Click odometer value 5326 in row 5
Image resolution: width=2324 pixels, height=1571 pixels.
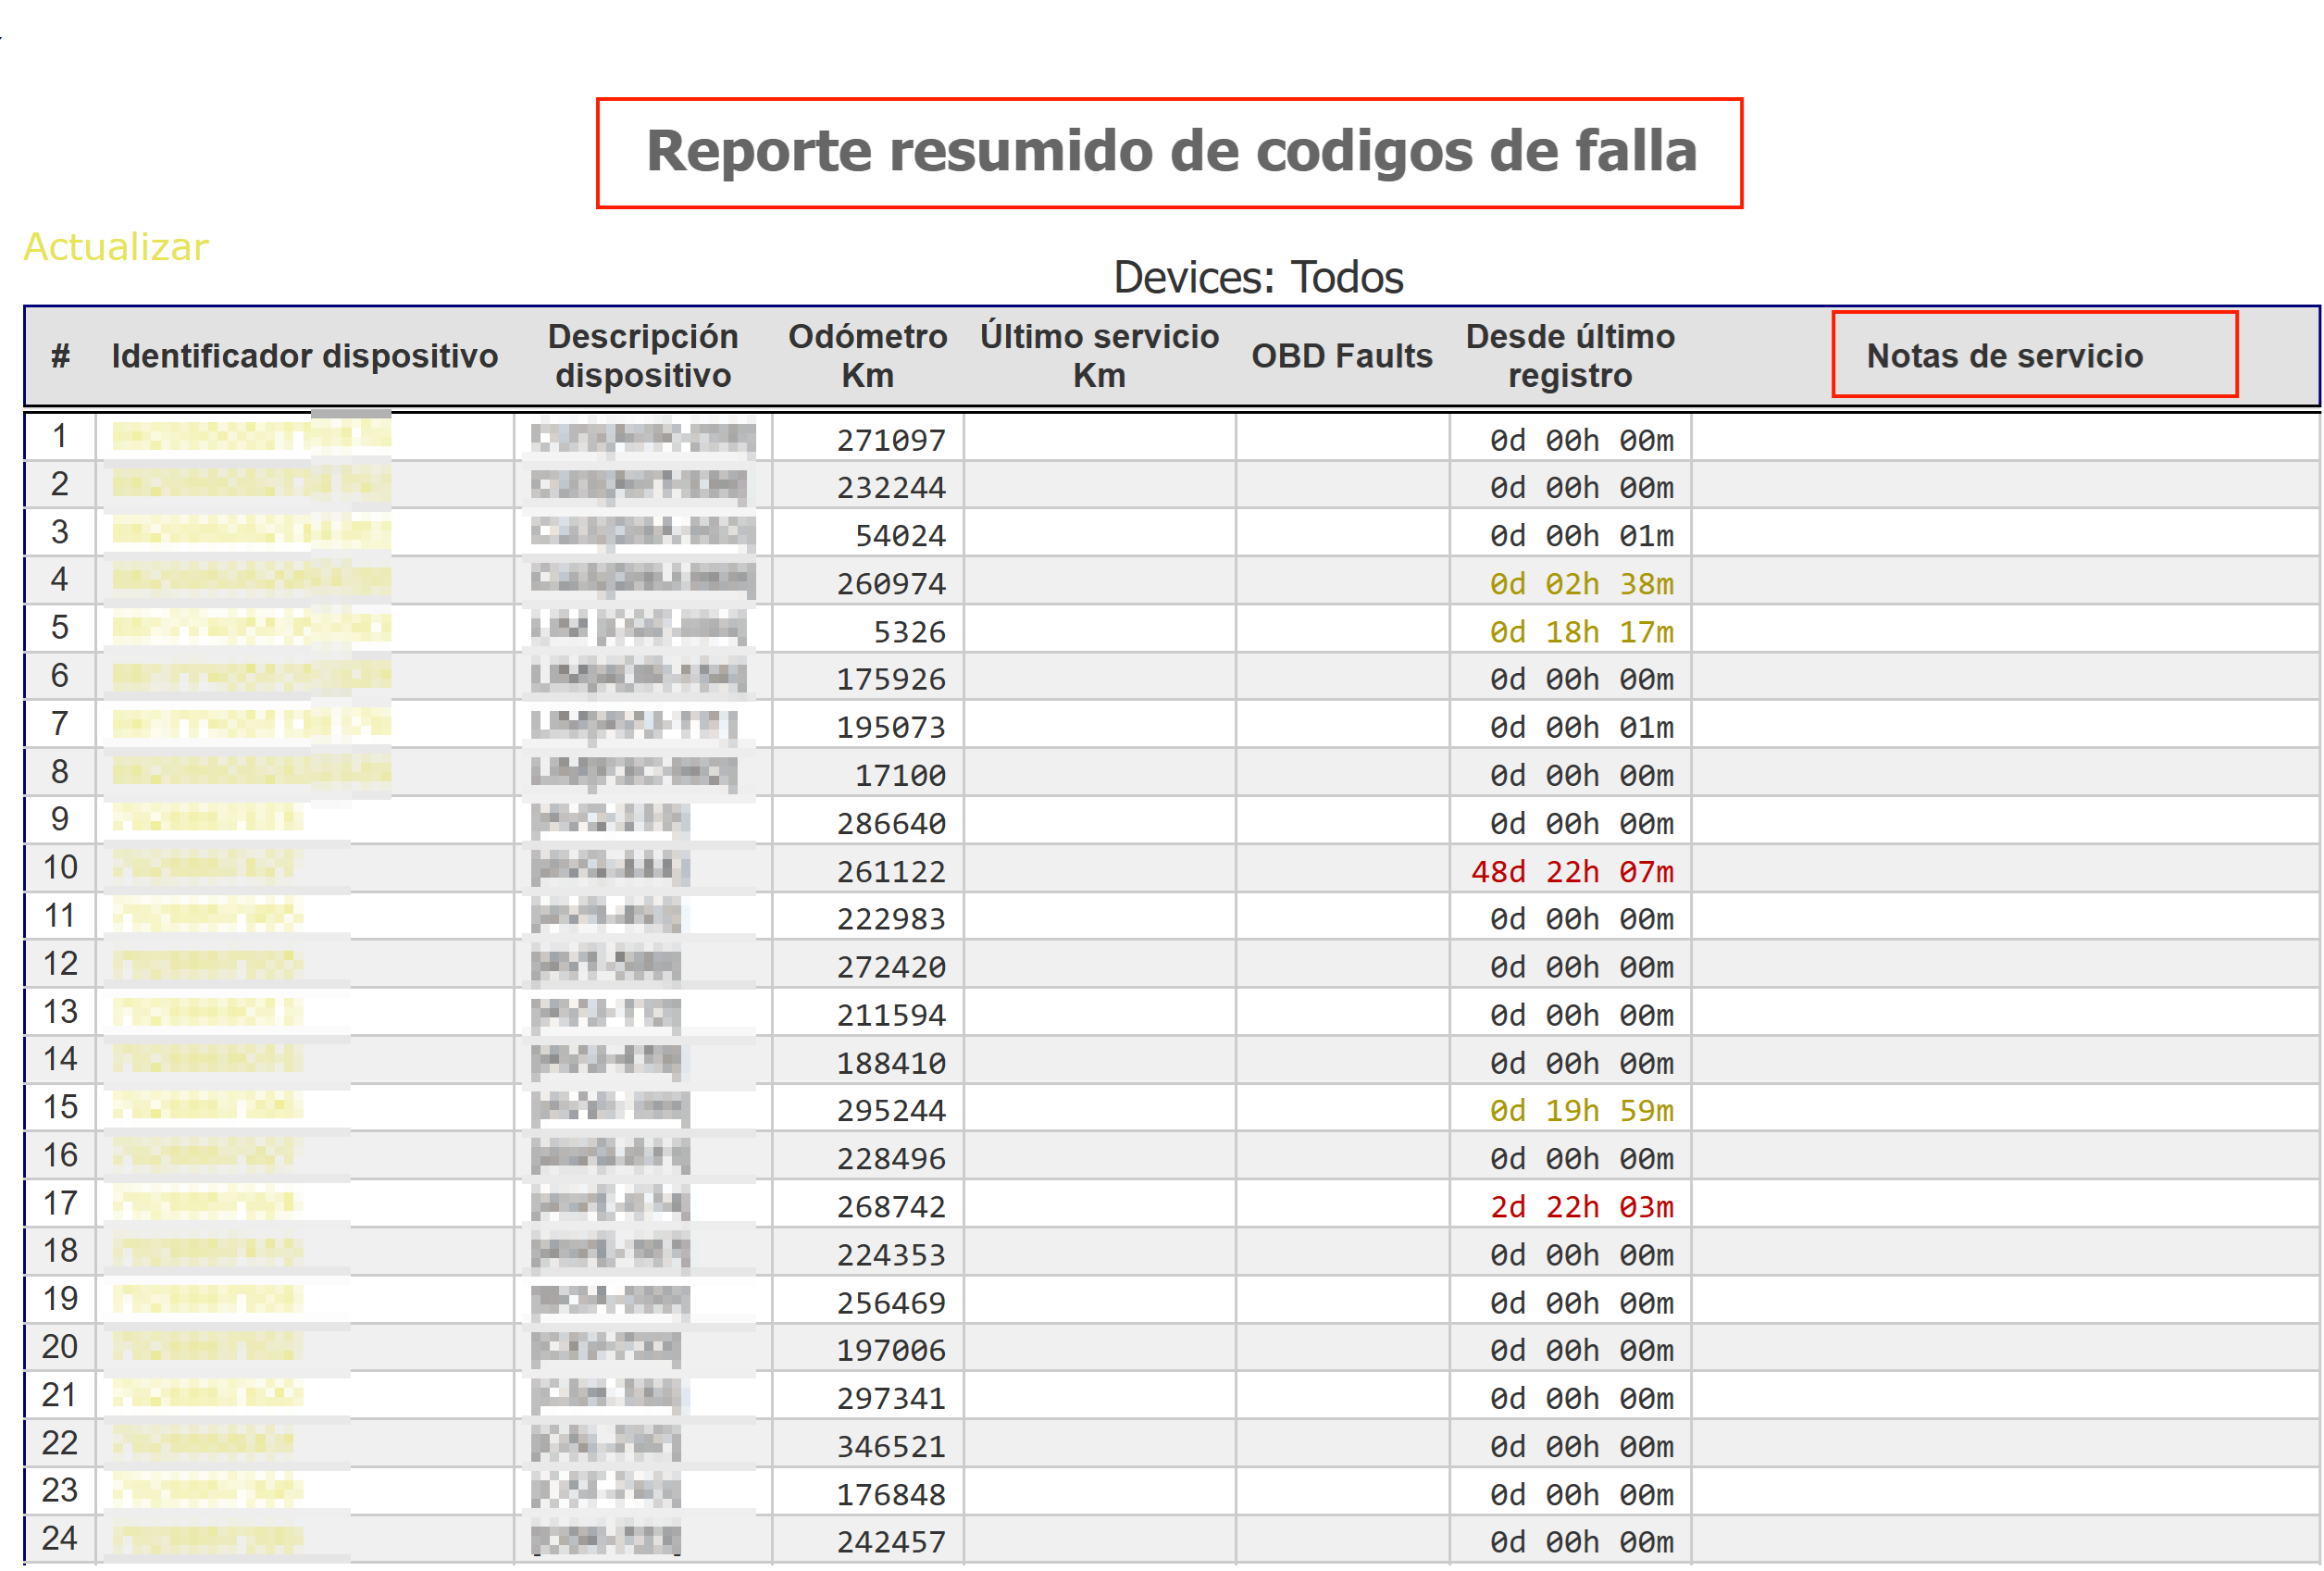click(x=909, y=632)
